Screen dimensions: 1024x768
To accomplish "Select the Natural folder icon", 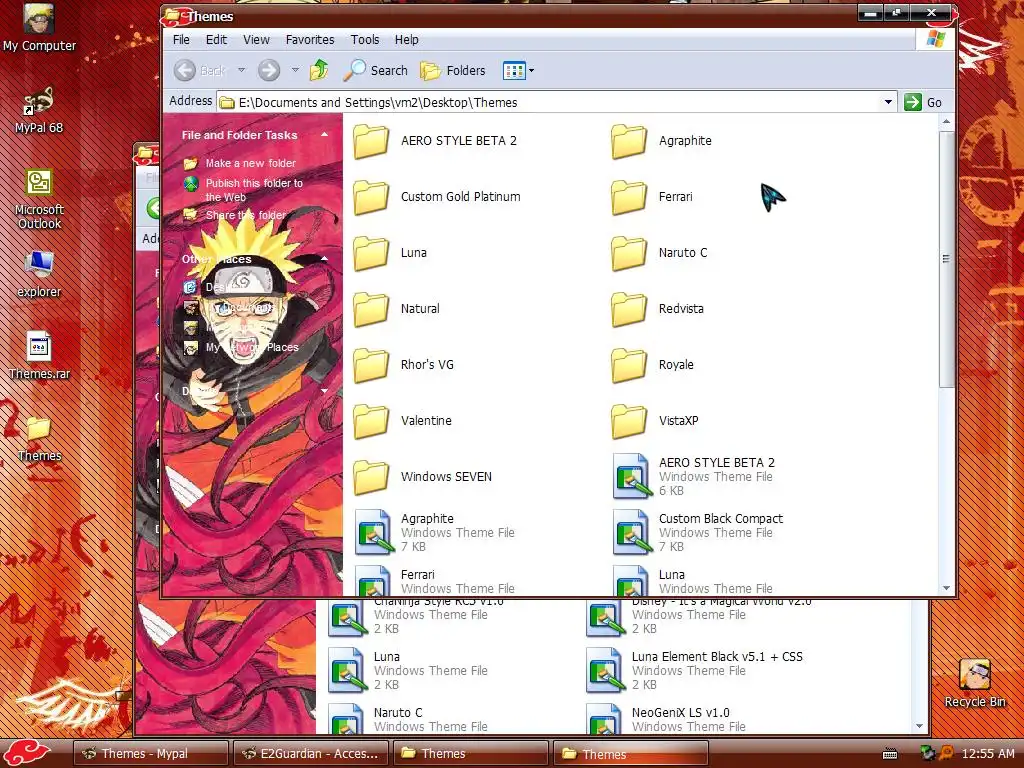I will point(371,310).
